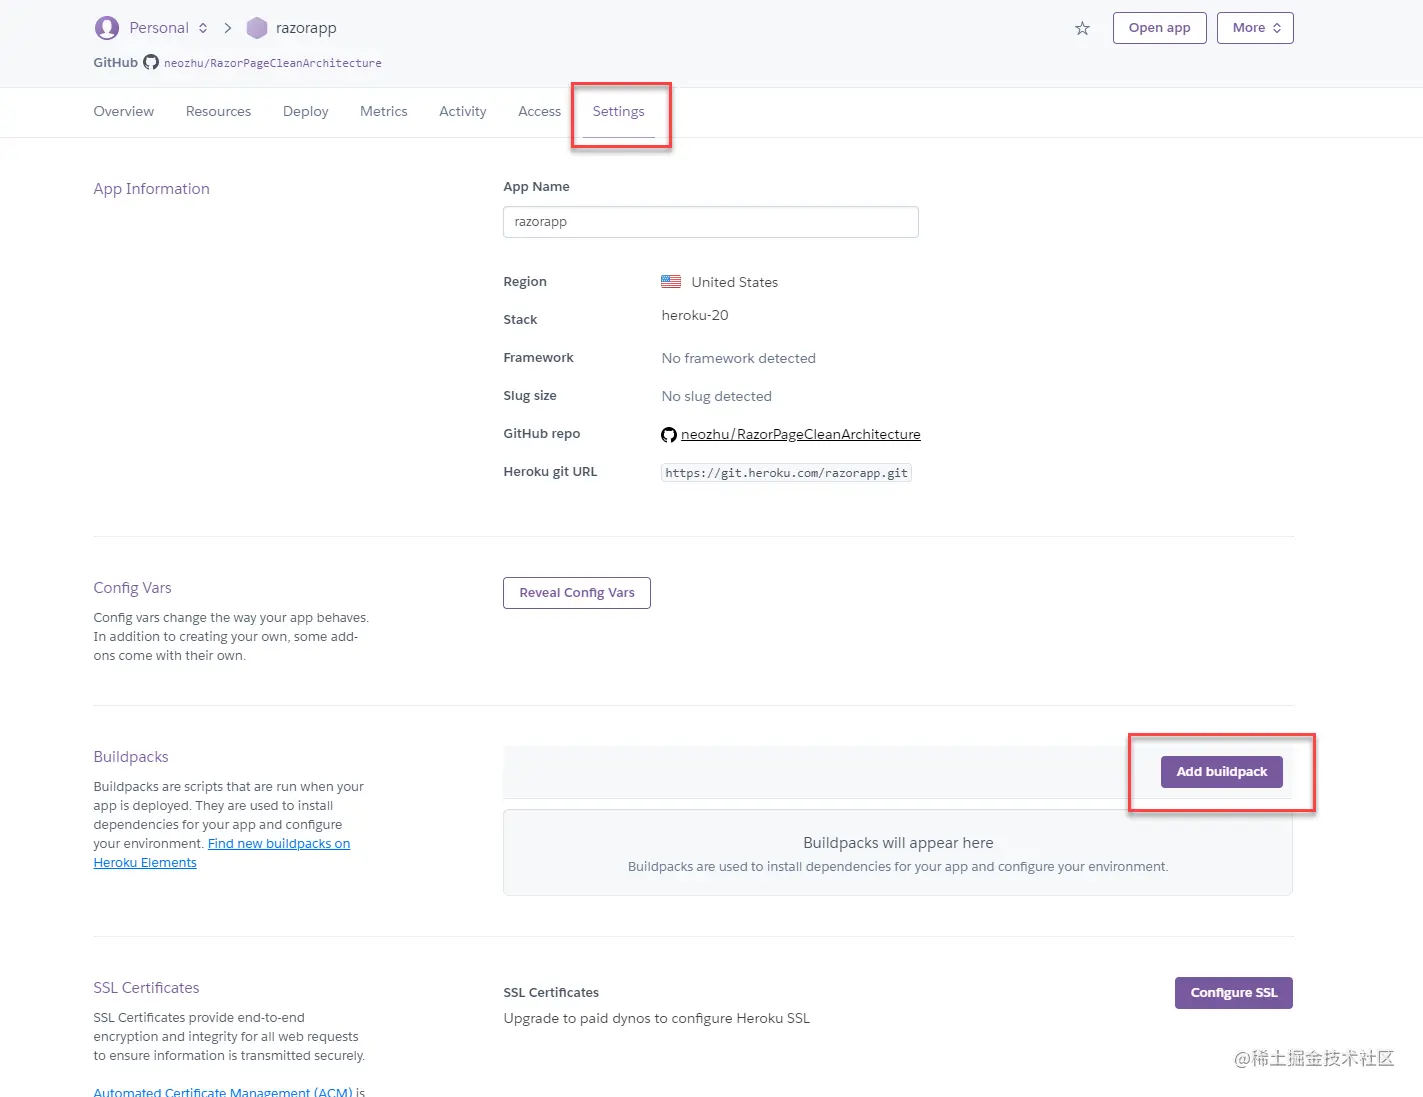
Task: Click the Buildpacks section heading
Action: 131,757
